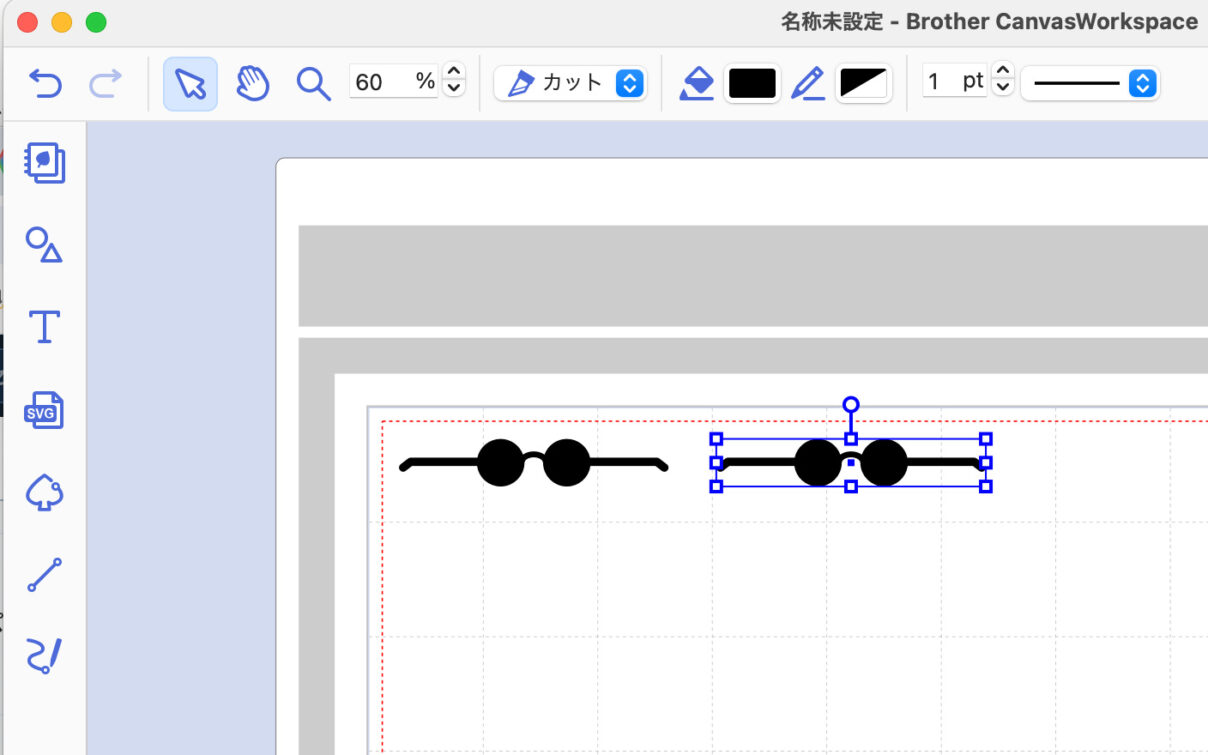The width and height of the screenshot is (1208, 755).
Task: Click the SVG import icon
Action: 44,410
